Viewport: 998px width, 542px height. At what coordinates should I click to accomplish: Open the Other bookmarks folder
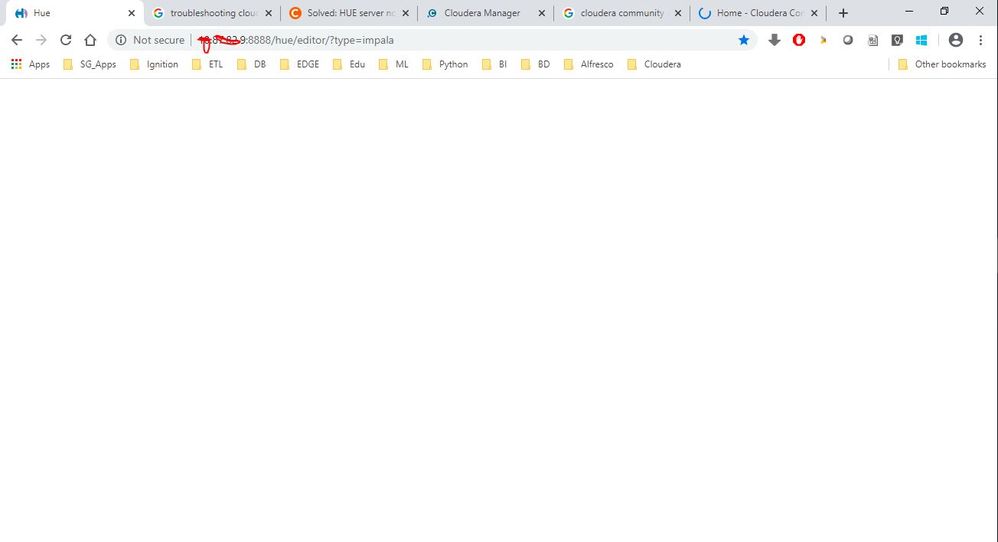941,64
